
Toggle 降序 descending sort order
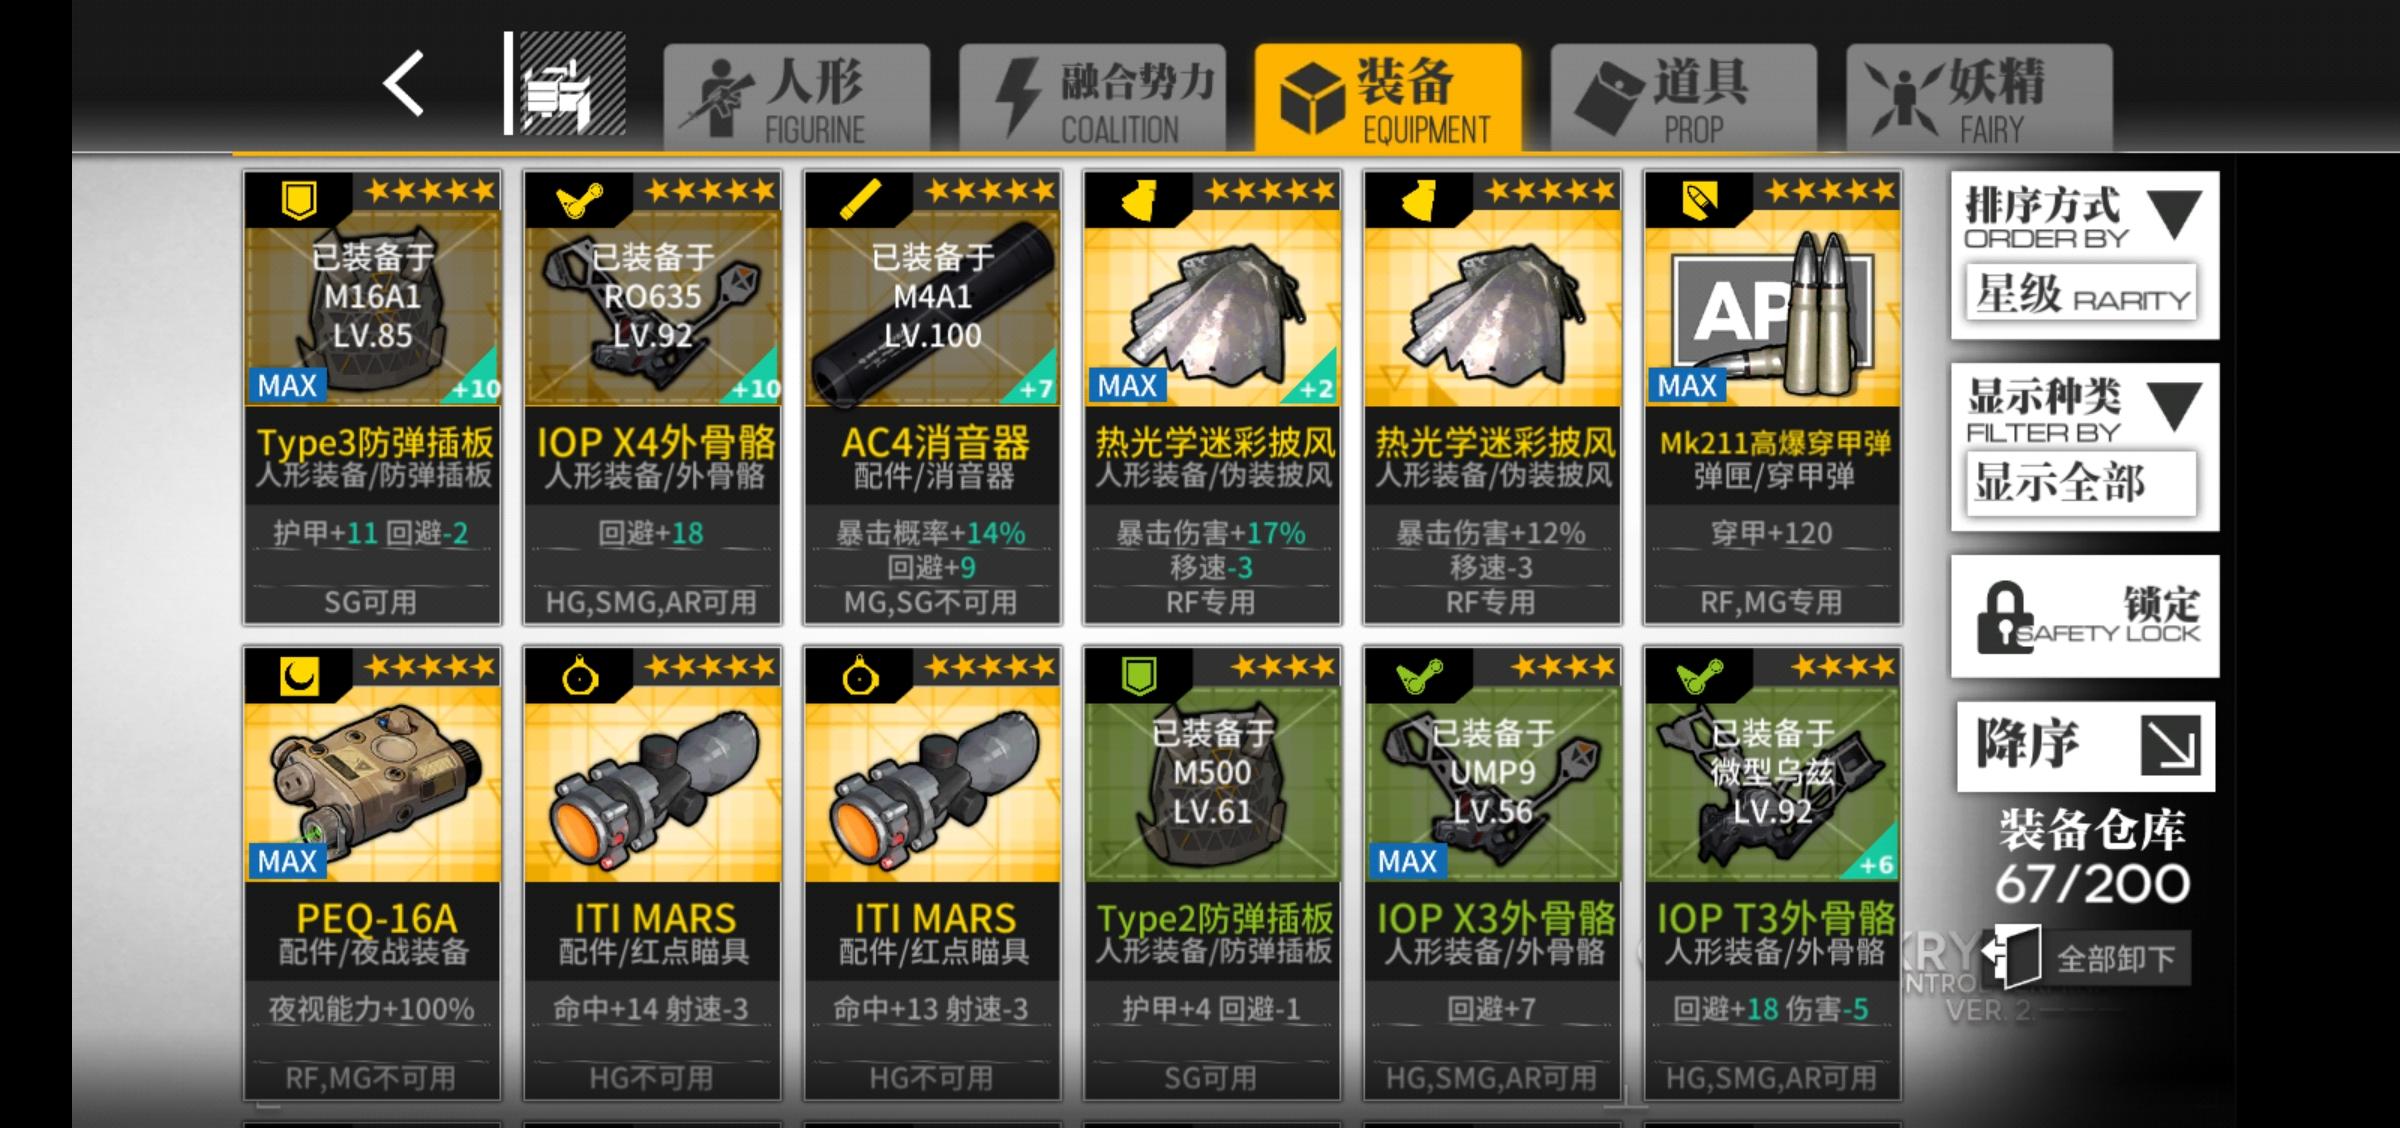coord(2086,746)
